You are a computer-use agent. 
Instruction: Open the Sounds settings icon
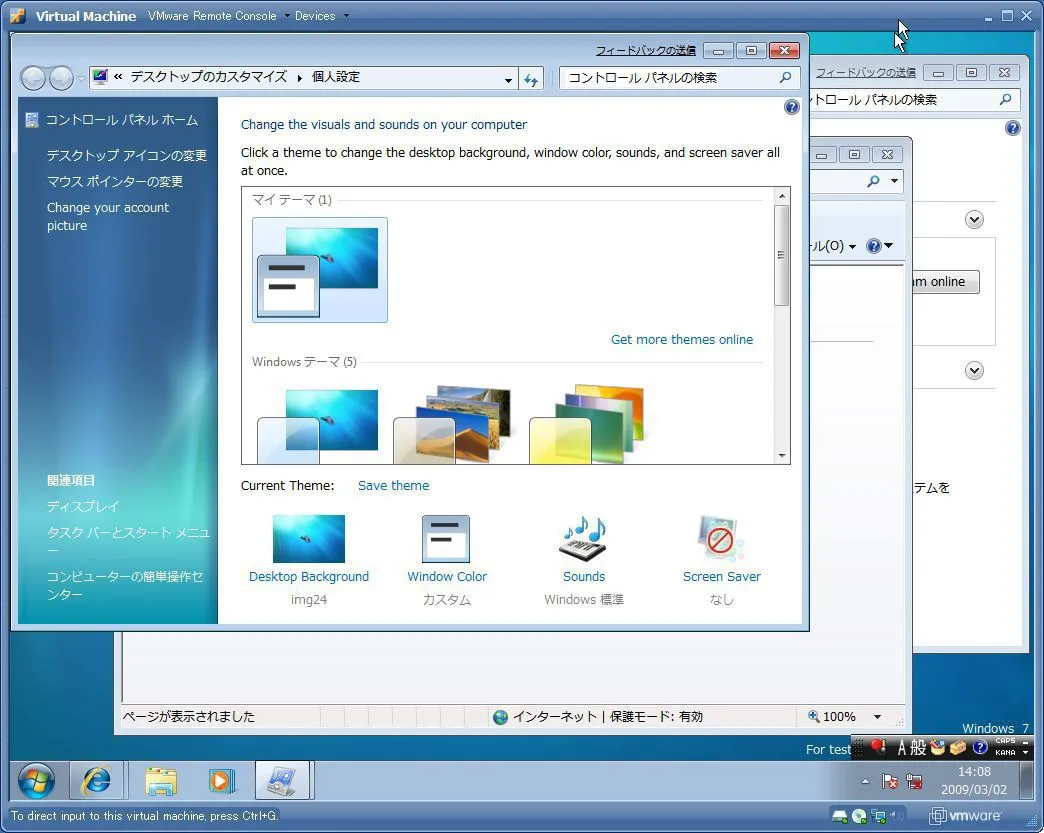pyautogui.click(x=583, y=540)
